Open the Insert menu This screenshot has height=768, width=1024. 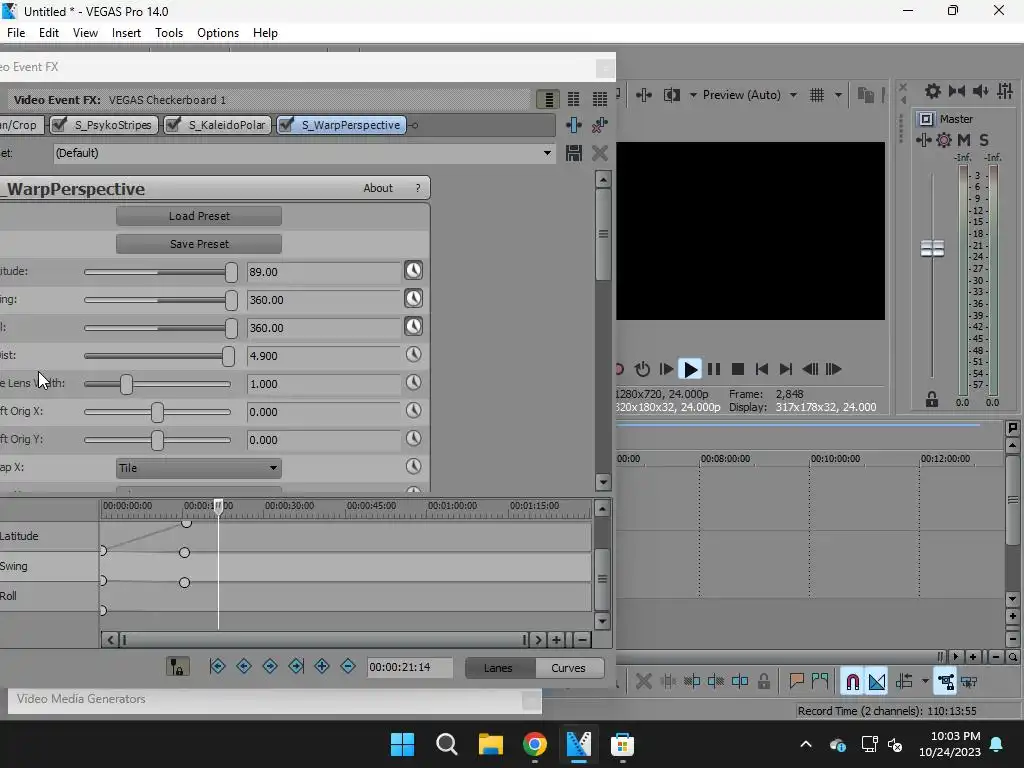(126, 33)
